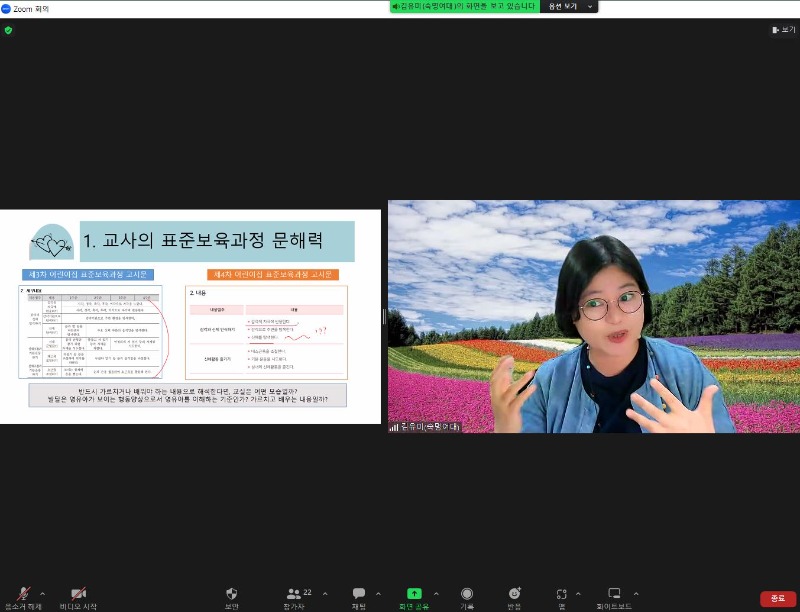Screen dimensions: 800x612
Task: Unmute the microphone
Action: (22, 594)
